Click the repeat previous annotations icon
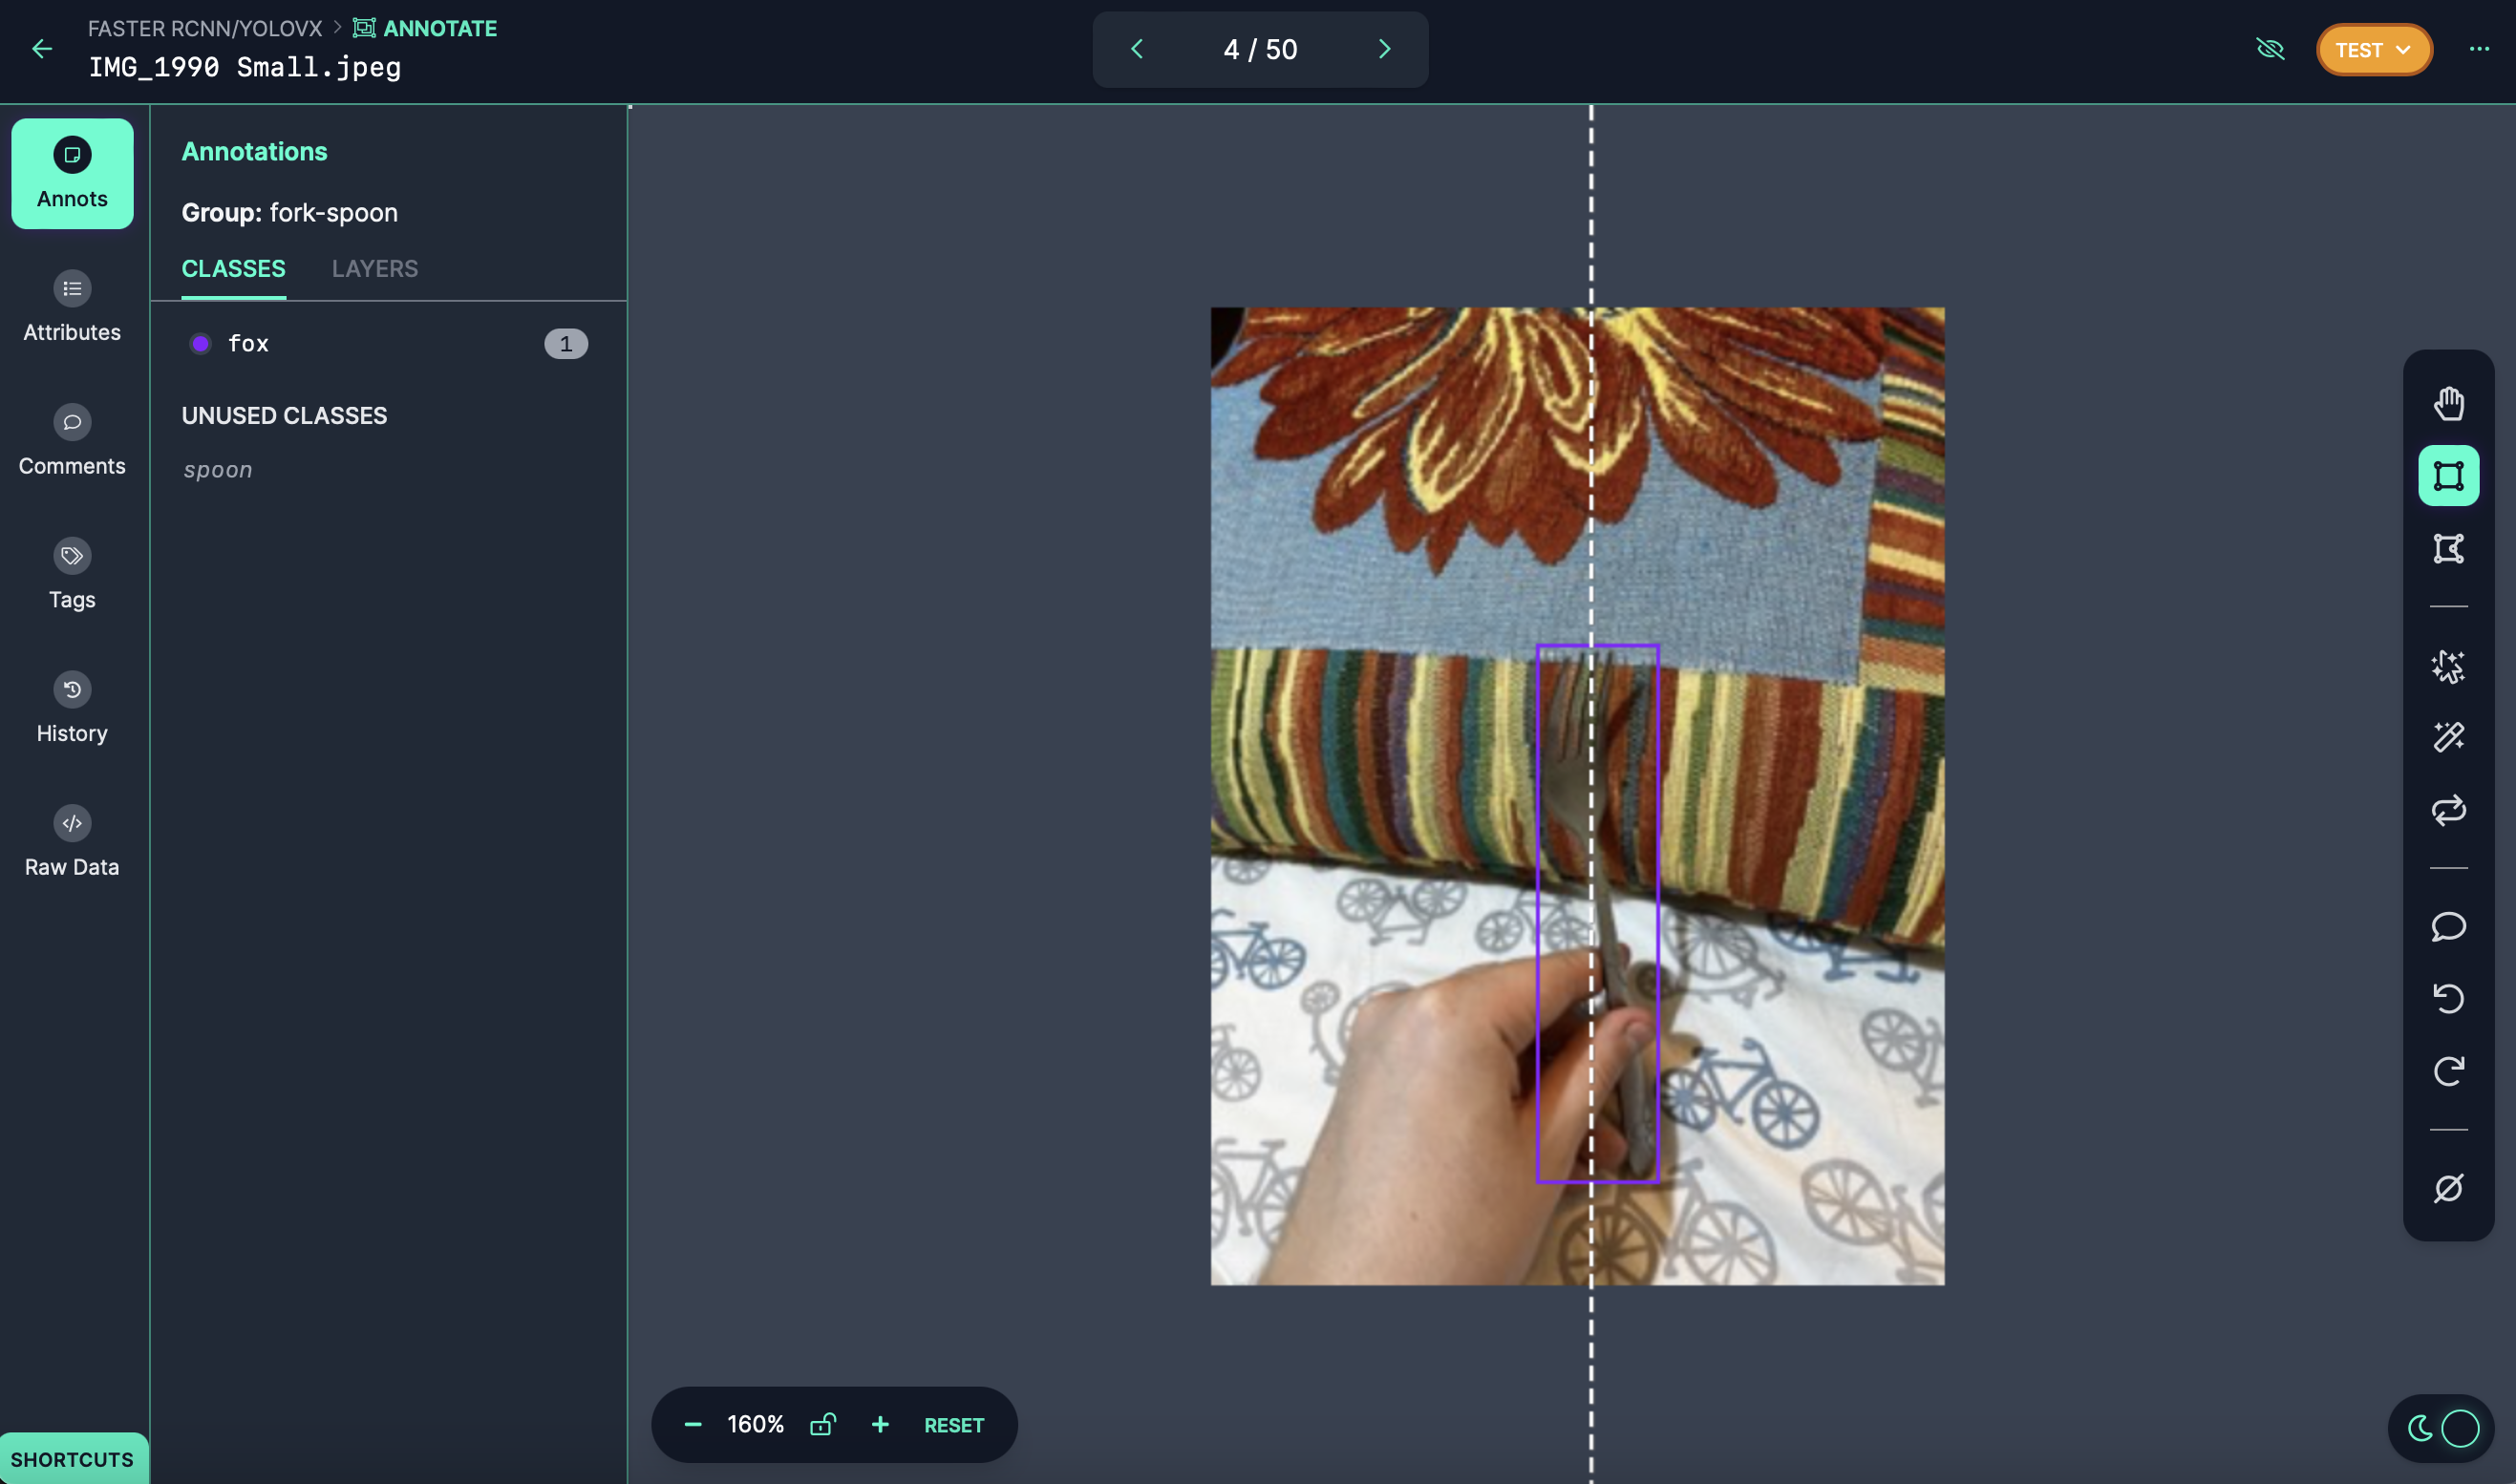2516x1484 pixels. [2448, 810]
